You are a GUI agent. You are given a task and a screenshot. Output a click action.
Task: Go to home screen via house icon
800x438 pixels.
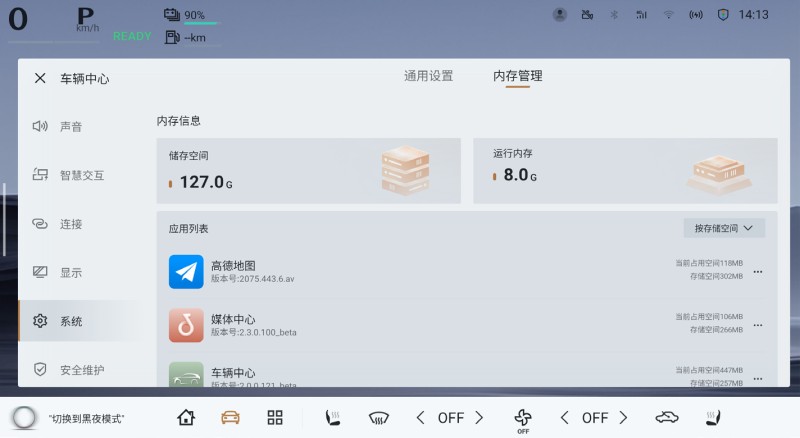tap(186, 418)
